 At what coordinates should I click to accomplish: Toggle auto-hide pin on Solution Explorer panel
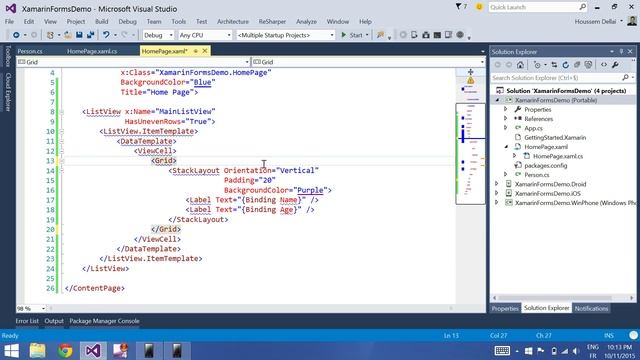pyautogui.click(x=621, y=51)
